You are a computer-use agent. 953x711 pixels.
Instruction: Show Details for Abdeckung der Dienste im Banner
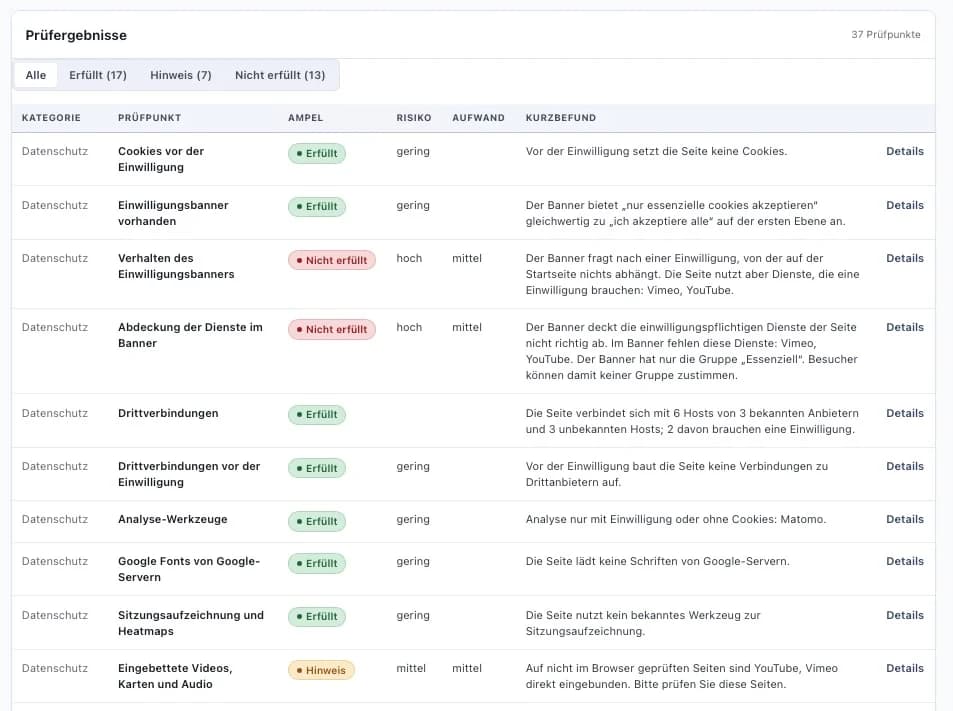(x=904, y=327)
